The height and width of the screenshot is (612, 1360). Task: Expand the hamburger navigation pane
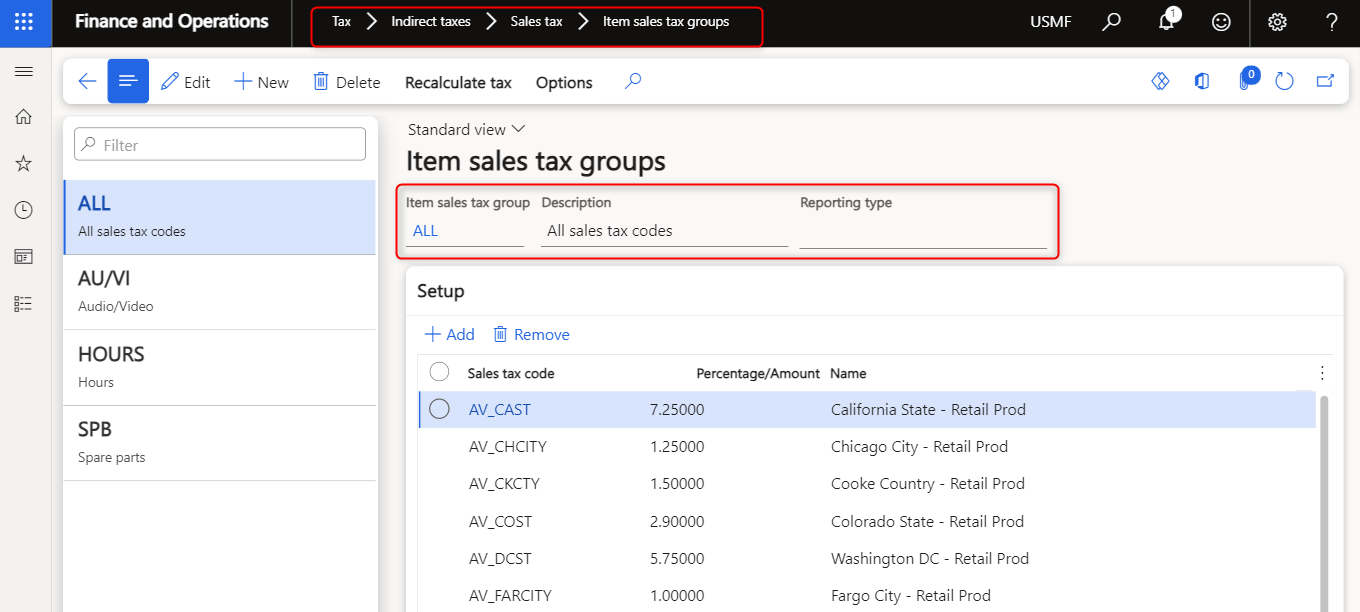(24, 72)
